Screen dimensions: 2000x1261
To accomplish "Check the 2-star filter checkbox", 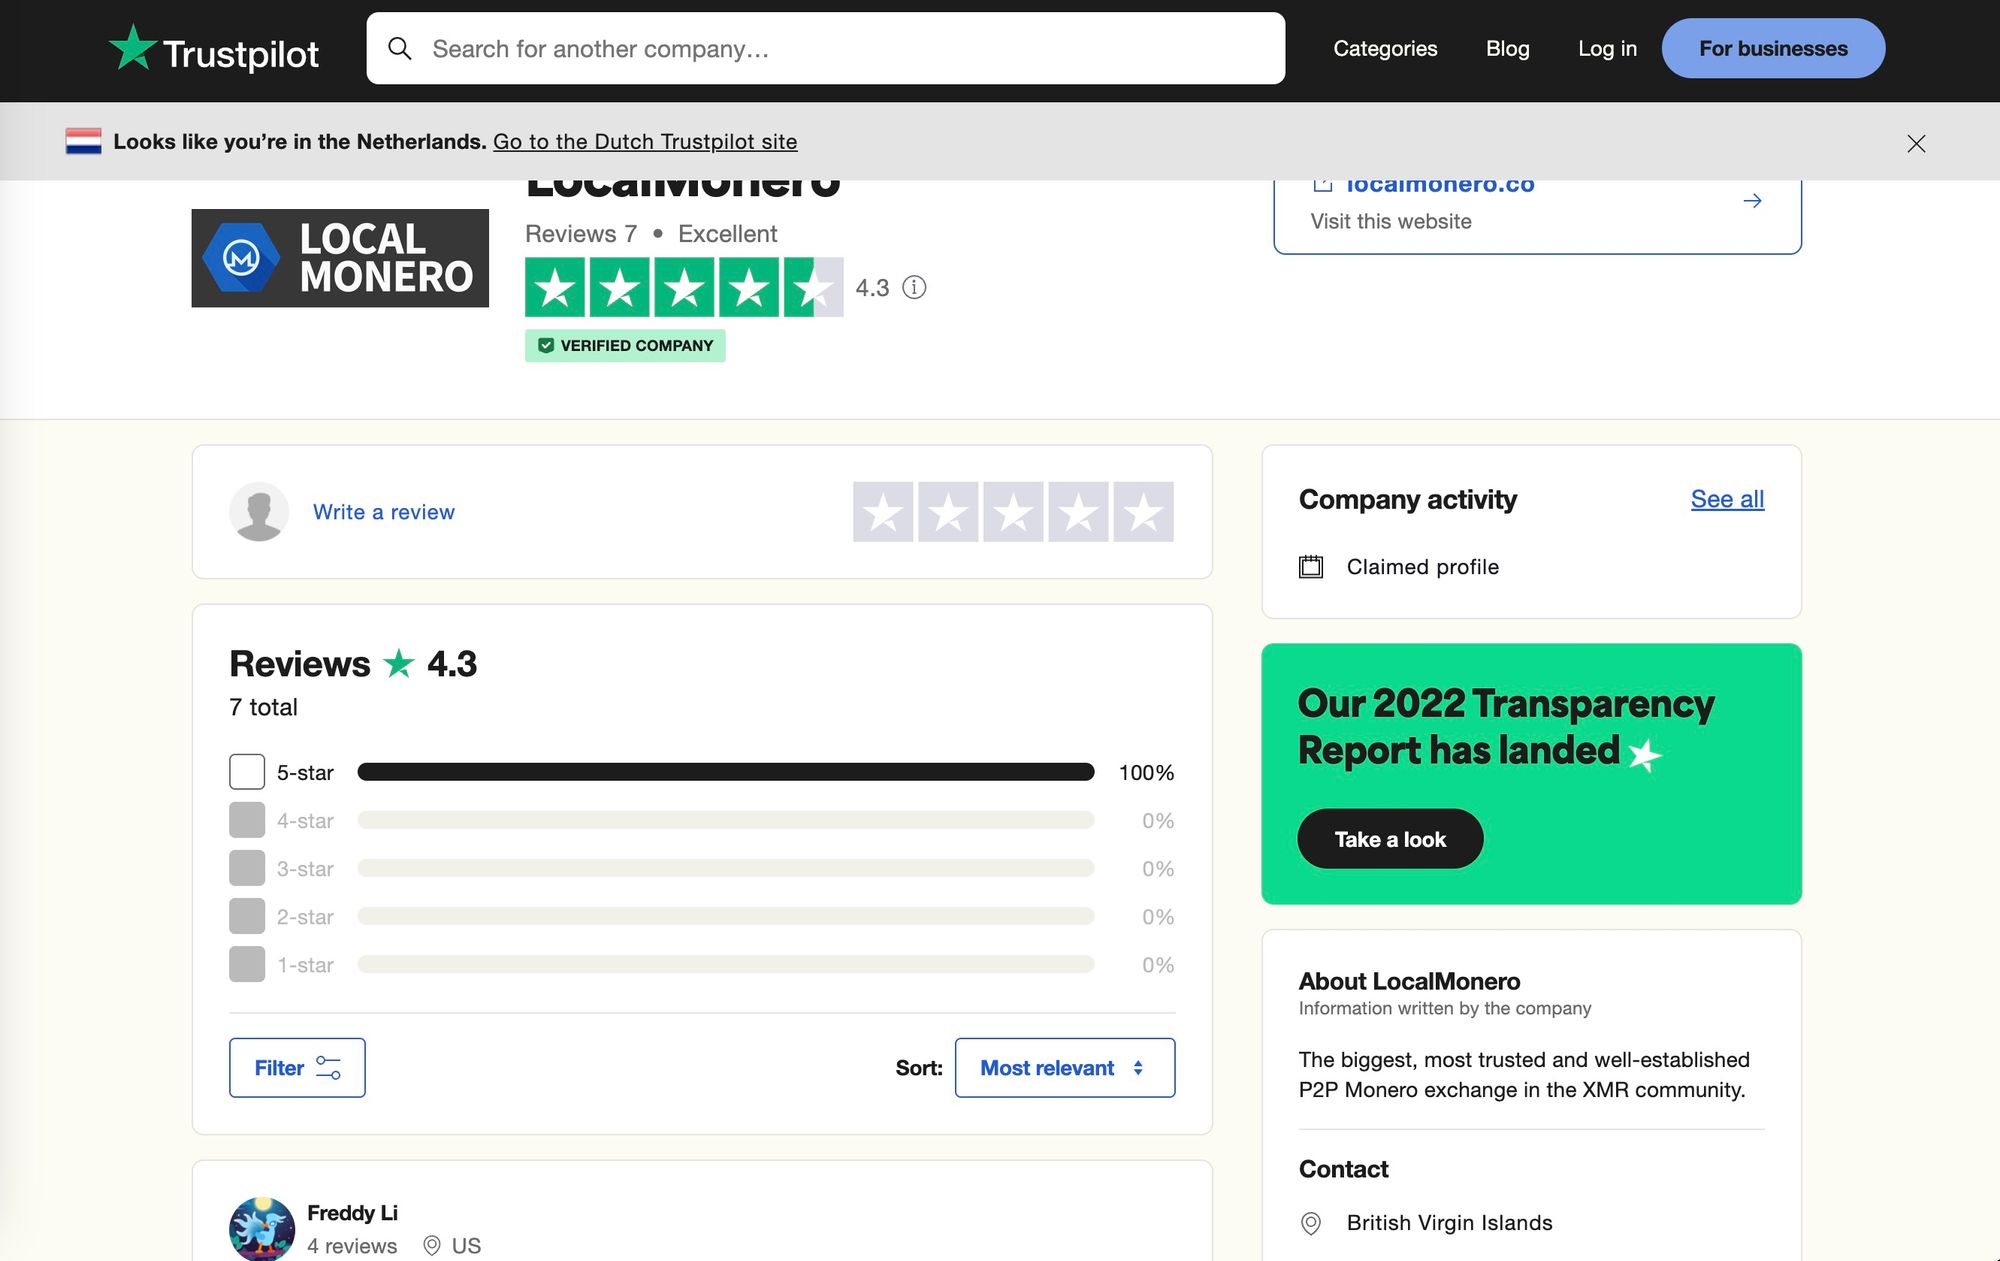I will pos(247,916).
